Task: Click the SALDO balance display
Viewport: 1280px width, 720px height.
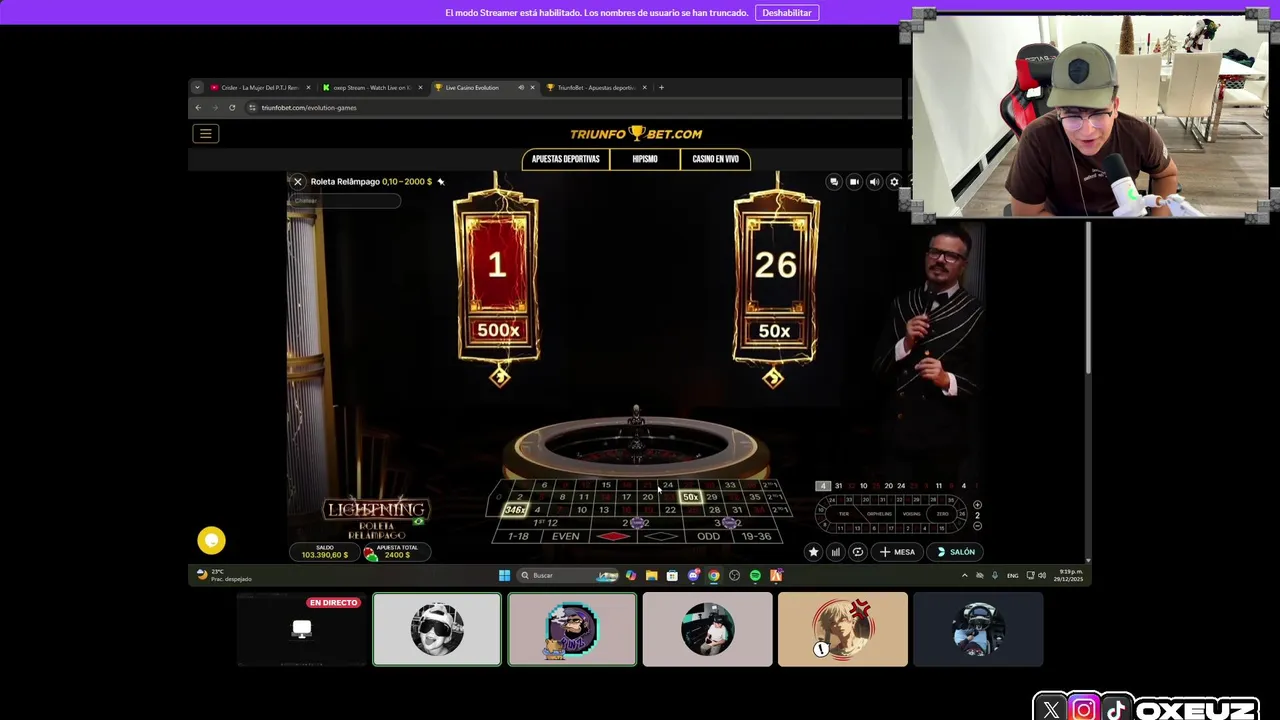Action: pyautogui.click(x=325, y=552)
